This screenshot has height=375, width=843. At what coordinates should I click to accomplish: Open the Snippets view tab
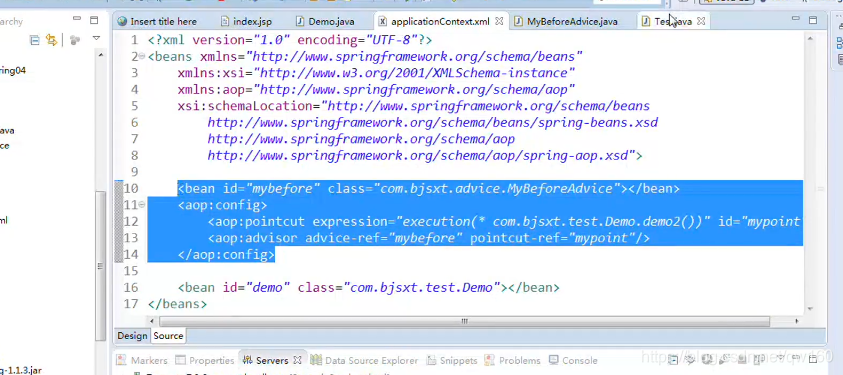[452, 360]
